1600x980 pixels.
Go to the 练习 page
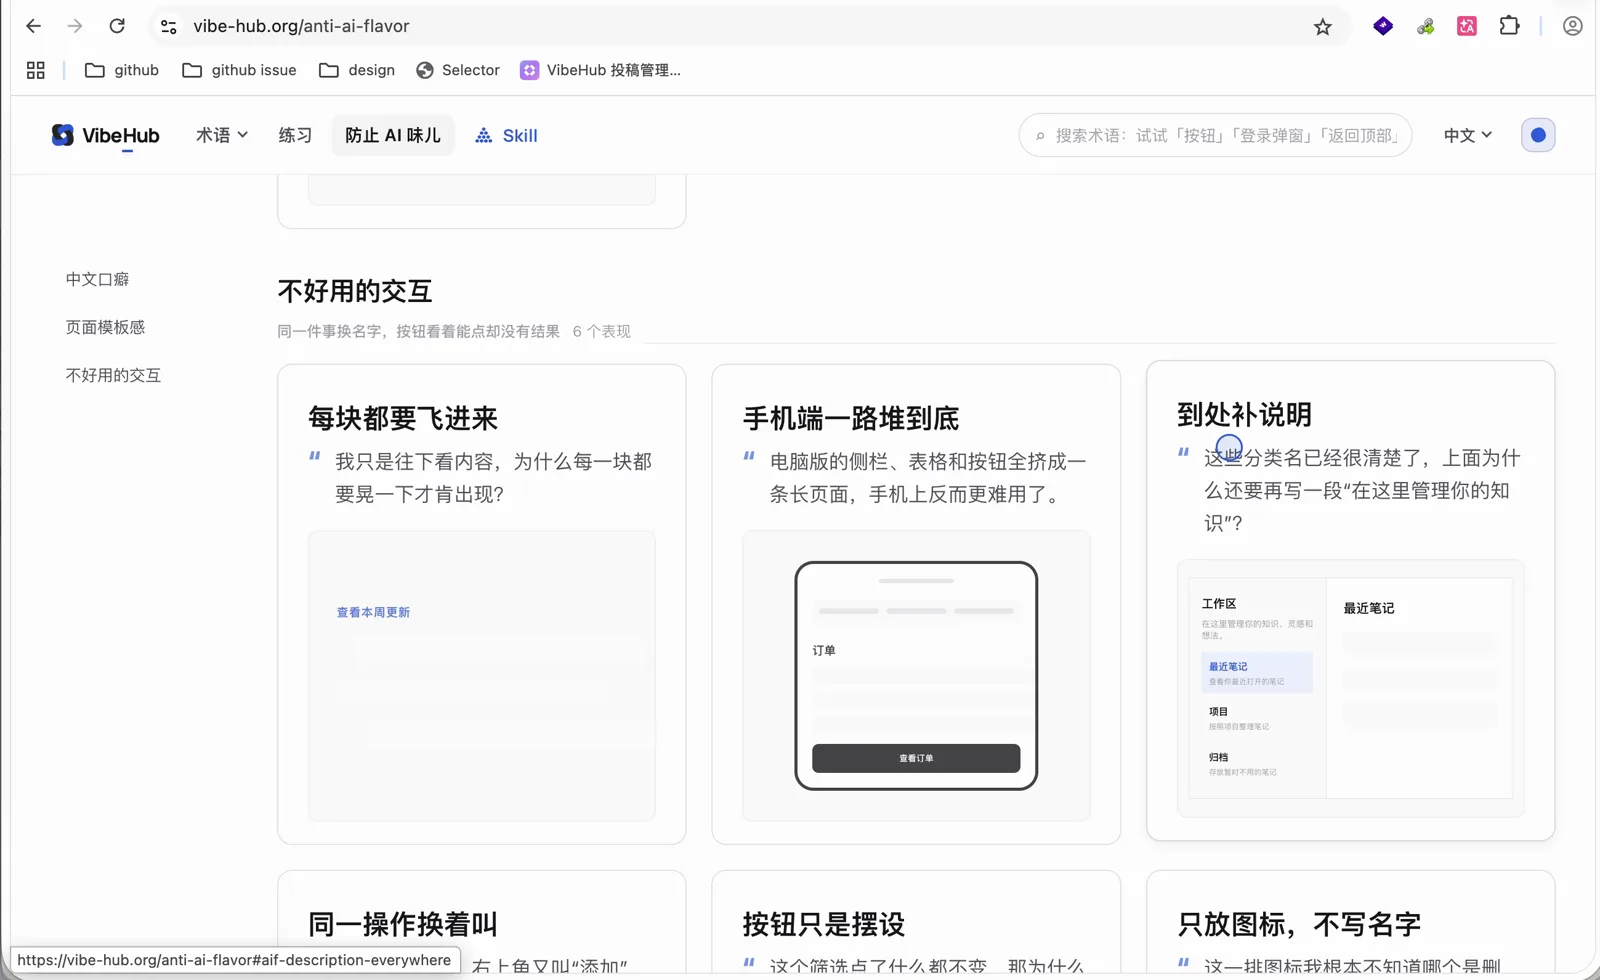pyautogui.click(x=295, y=135)
